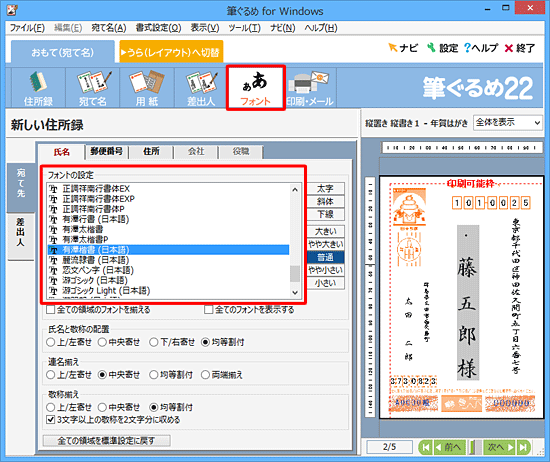This screenshot has height=462, width=550.
Task: Check 全てのフォントを表示する checkbox
Action: pyautogui.click(x=209, y=309)
